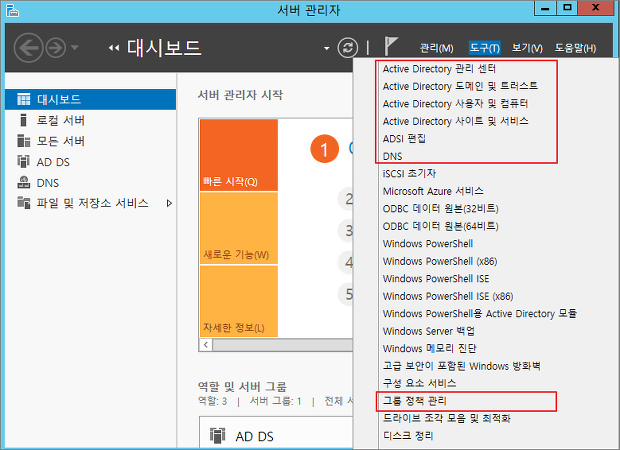620x450 pixels.
Task: Open ADSI 편집 from tools menu
Action: (x=404, y=138)
